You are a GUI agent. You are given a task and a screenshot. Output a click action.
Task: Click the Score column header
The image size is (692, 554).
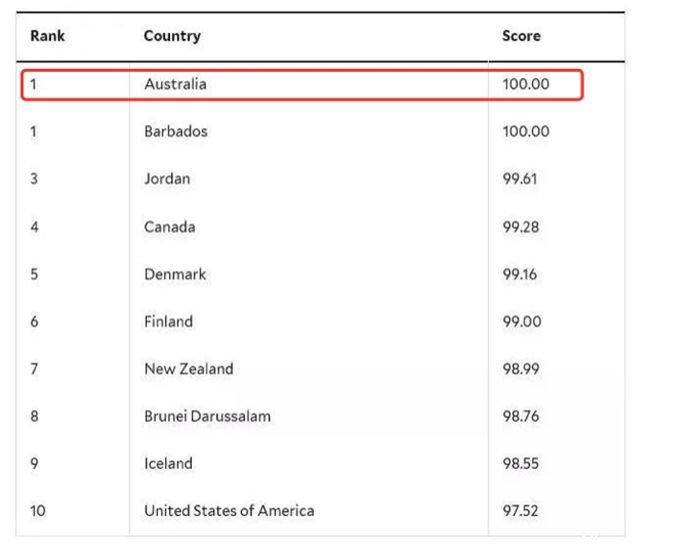[521, 36]
